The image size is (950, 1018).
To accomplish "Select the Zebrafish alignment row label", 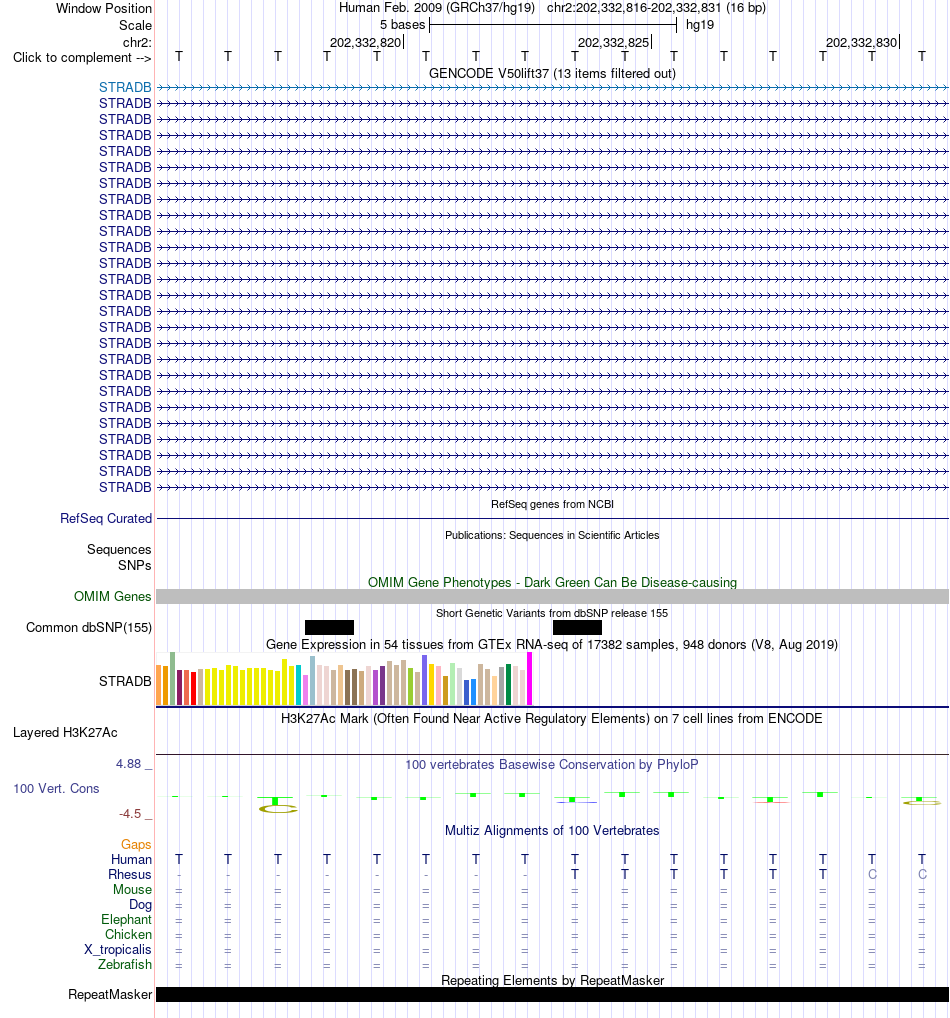I will 125,964.
